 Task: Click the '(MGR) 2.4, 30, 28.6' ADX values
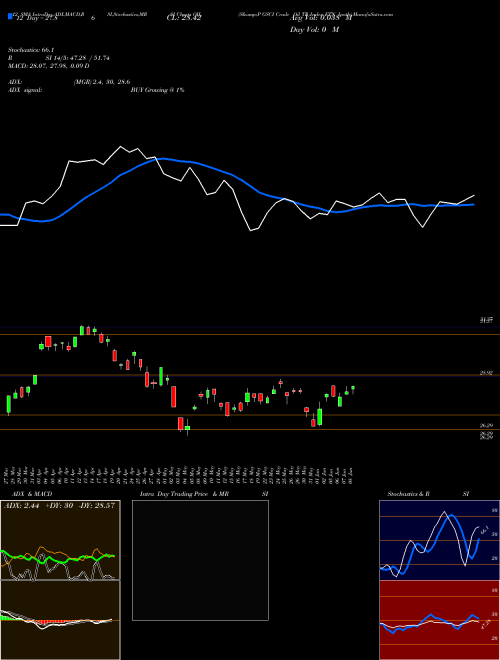[x=102, y=82]
